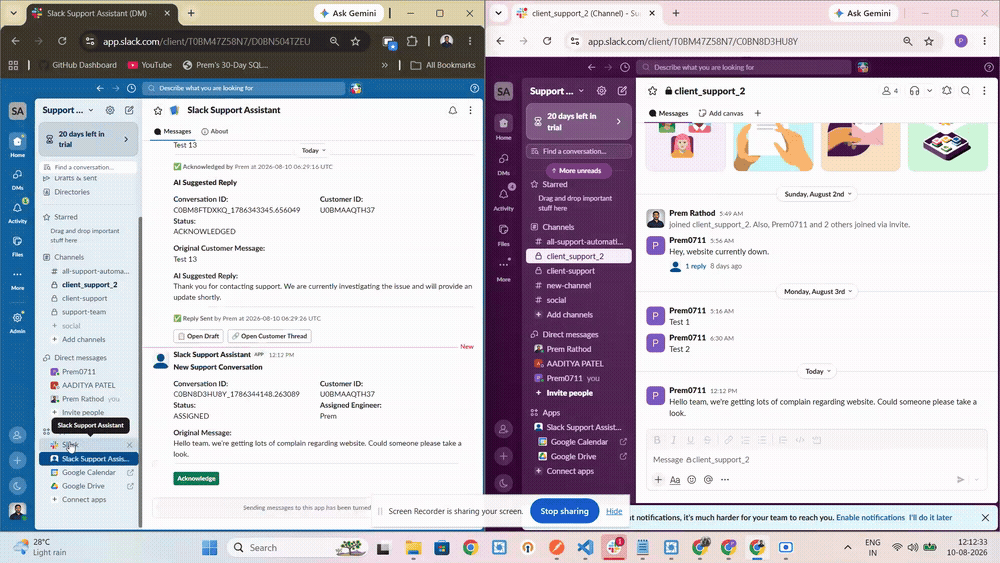Open history clock icon in left window
The image size is (1000, 563).
tap(131, 88)
